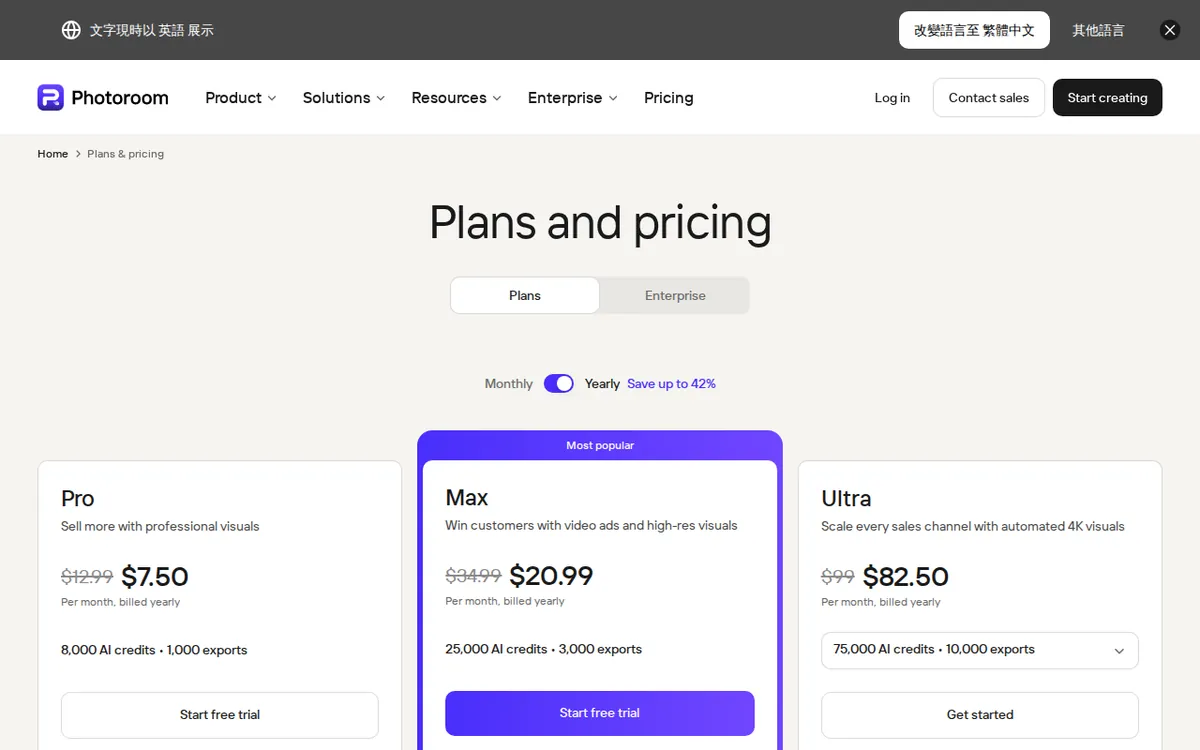Select Yearly billing label
This screenshot has width=1200, height=750.
click(602, 384)
